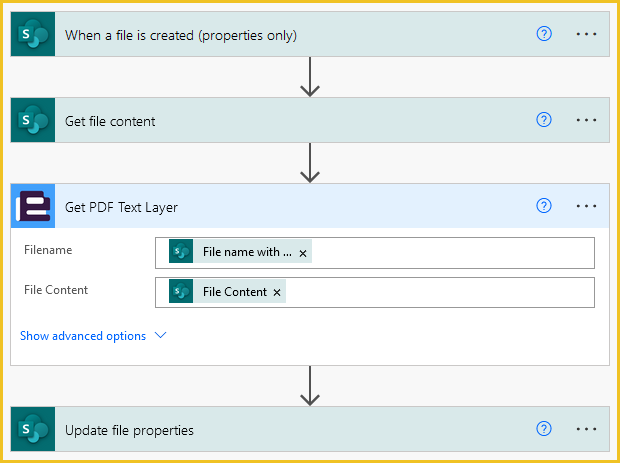This screenshot has height=463, width=620.
Task: Open help for 'When a file is created' step
Action: [544, 34]
